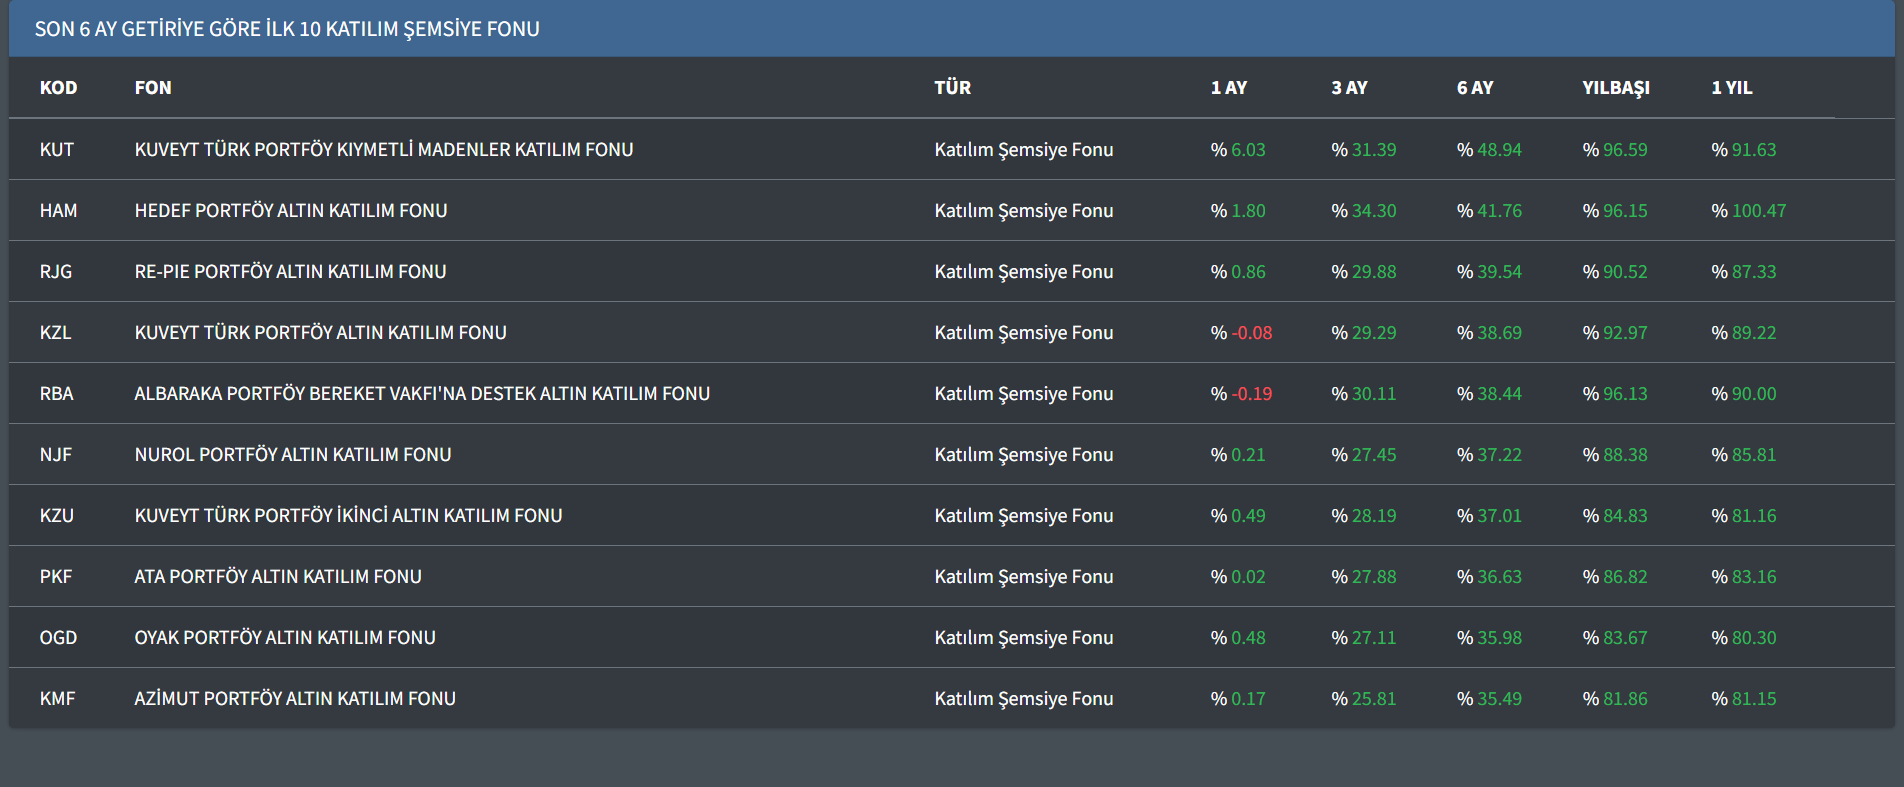The image size is (1904, 787).
Task: Click the KUT fund code
Action: click(57, 150)
